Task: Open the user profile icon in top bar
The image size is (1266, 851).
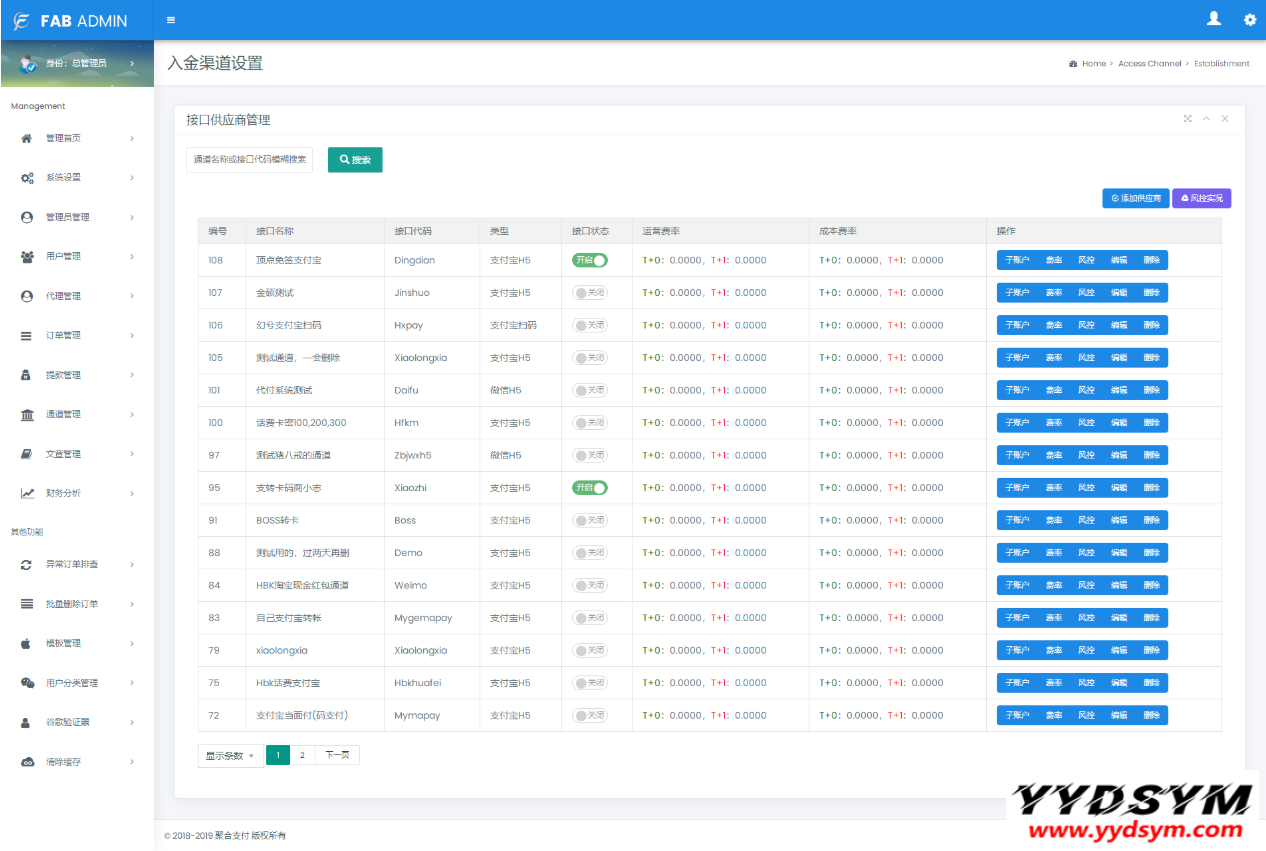Action: (1214, 19)
